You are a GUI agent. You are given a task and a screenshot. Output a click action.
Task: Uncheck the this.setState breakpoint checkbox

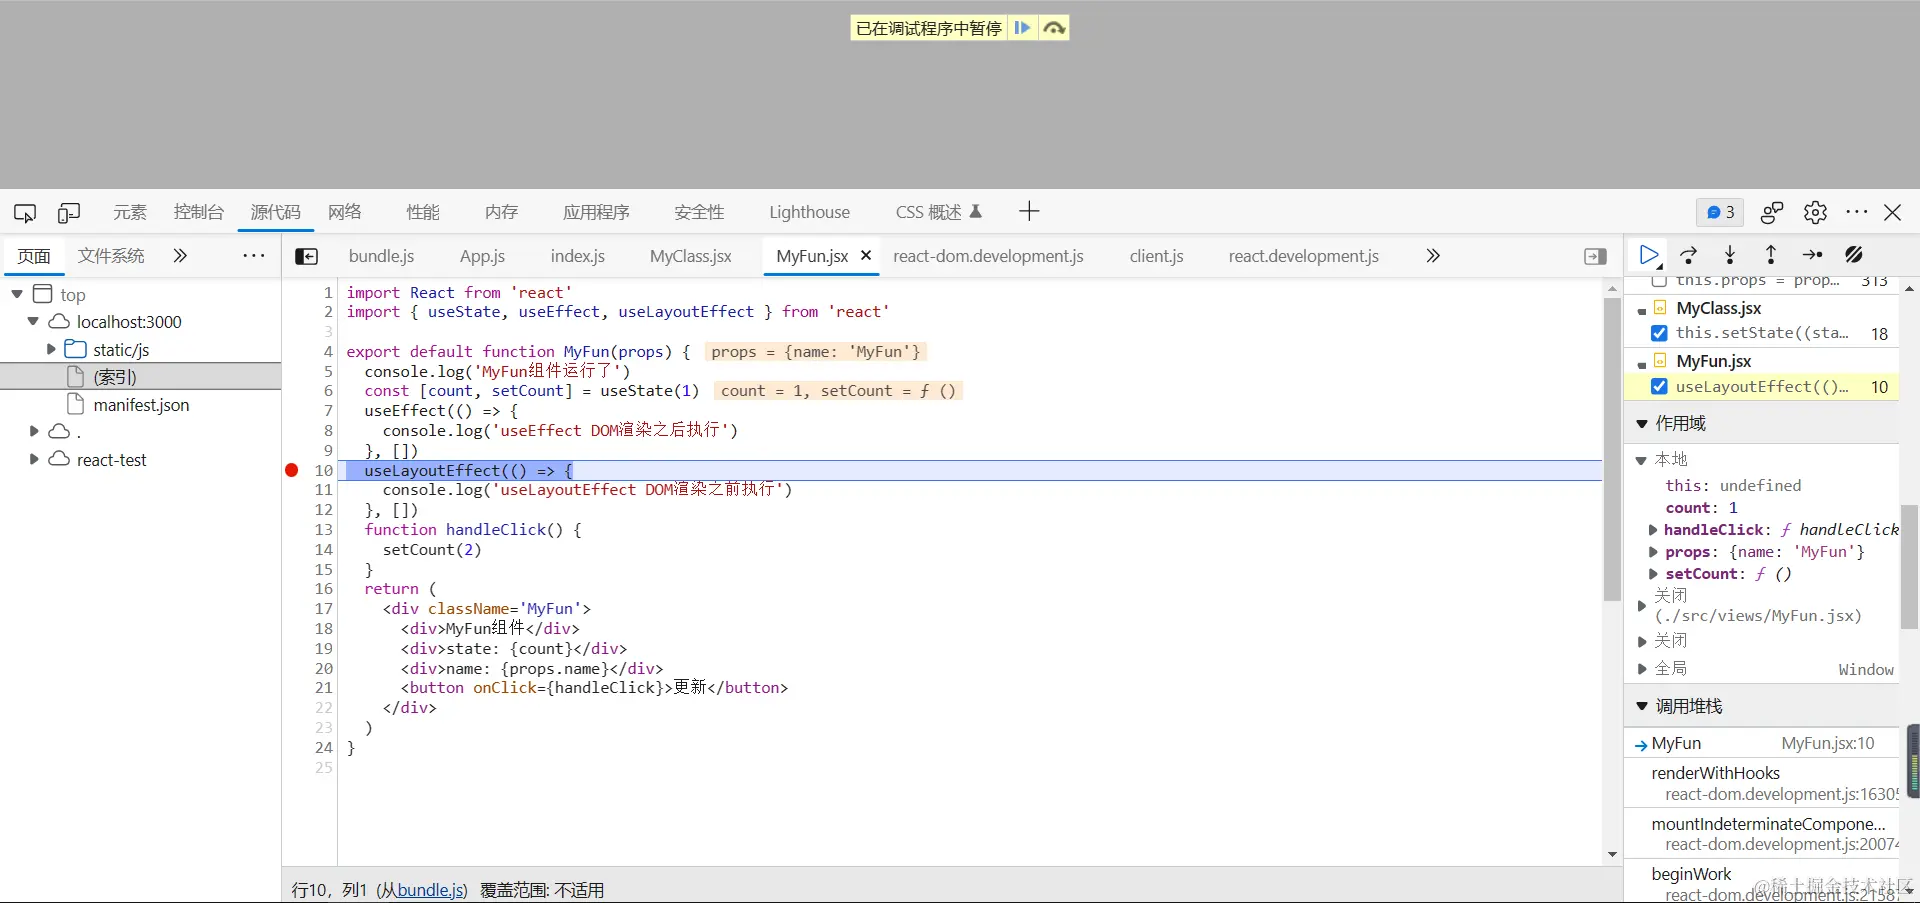point(1659,333)
